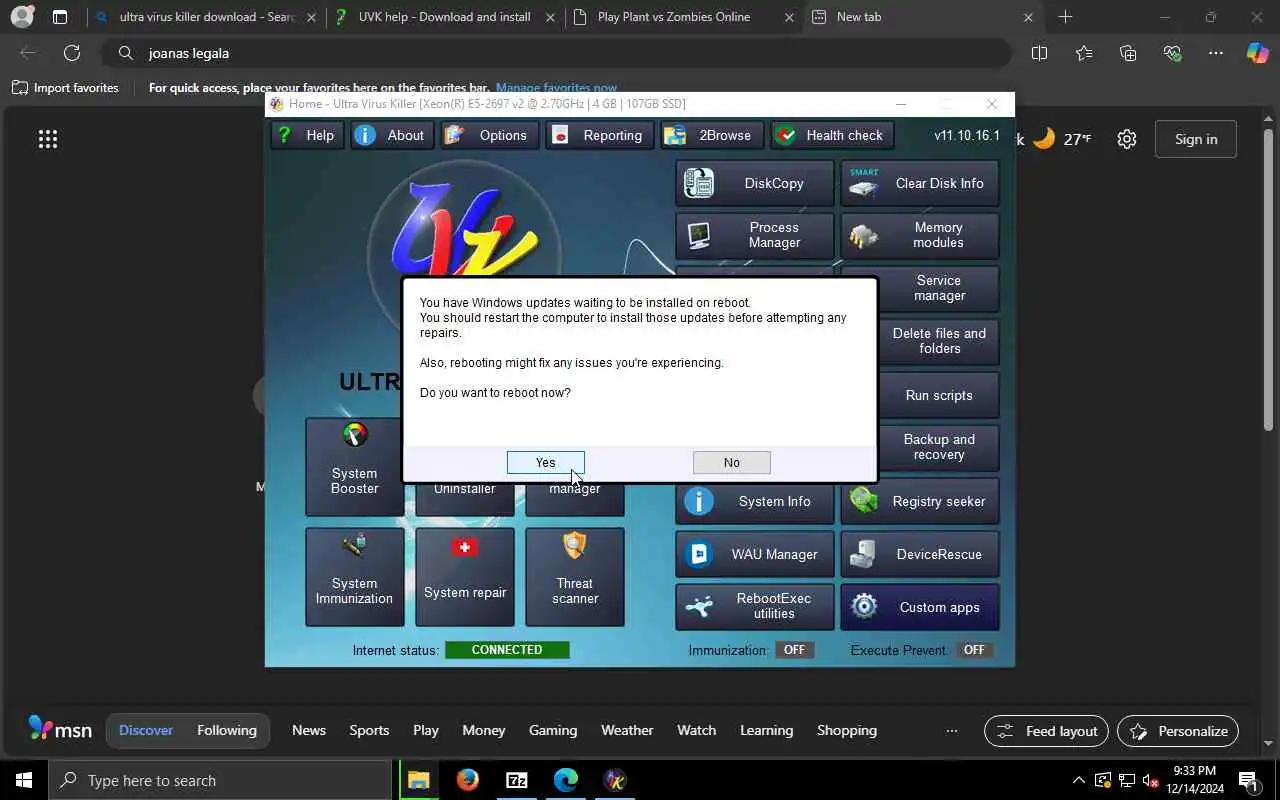This screenshot has height=800, width=1280.
Task: Open Registry seeker
Action: point(919,501)
